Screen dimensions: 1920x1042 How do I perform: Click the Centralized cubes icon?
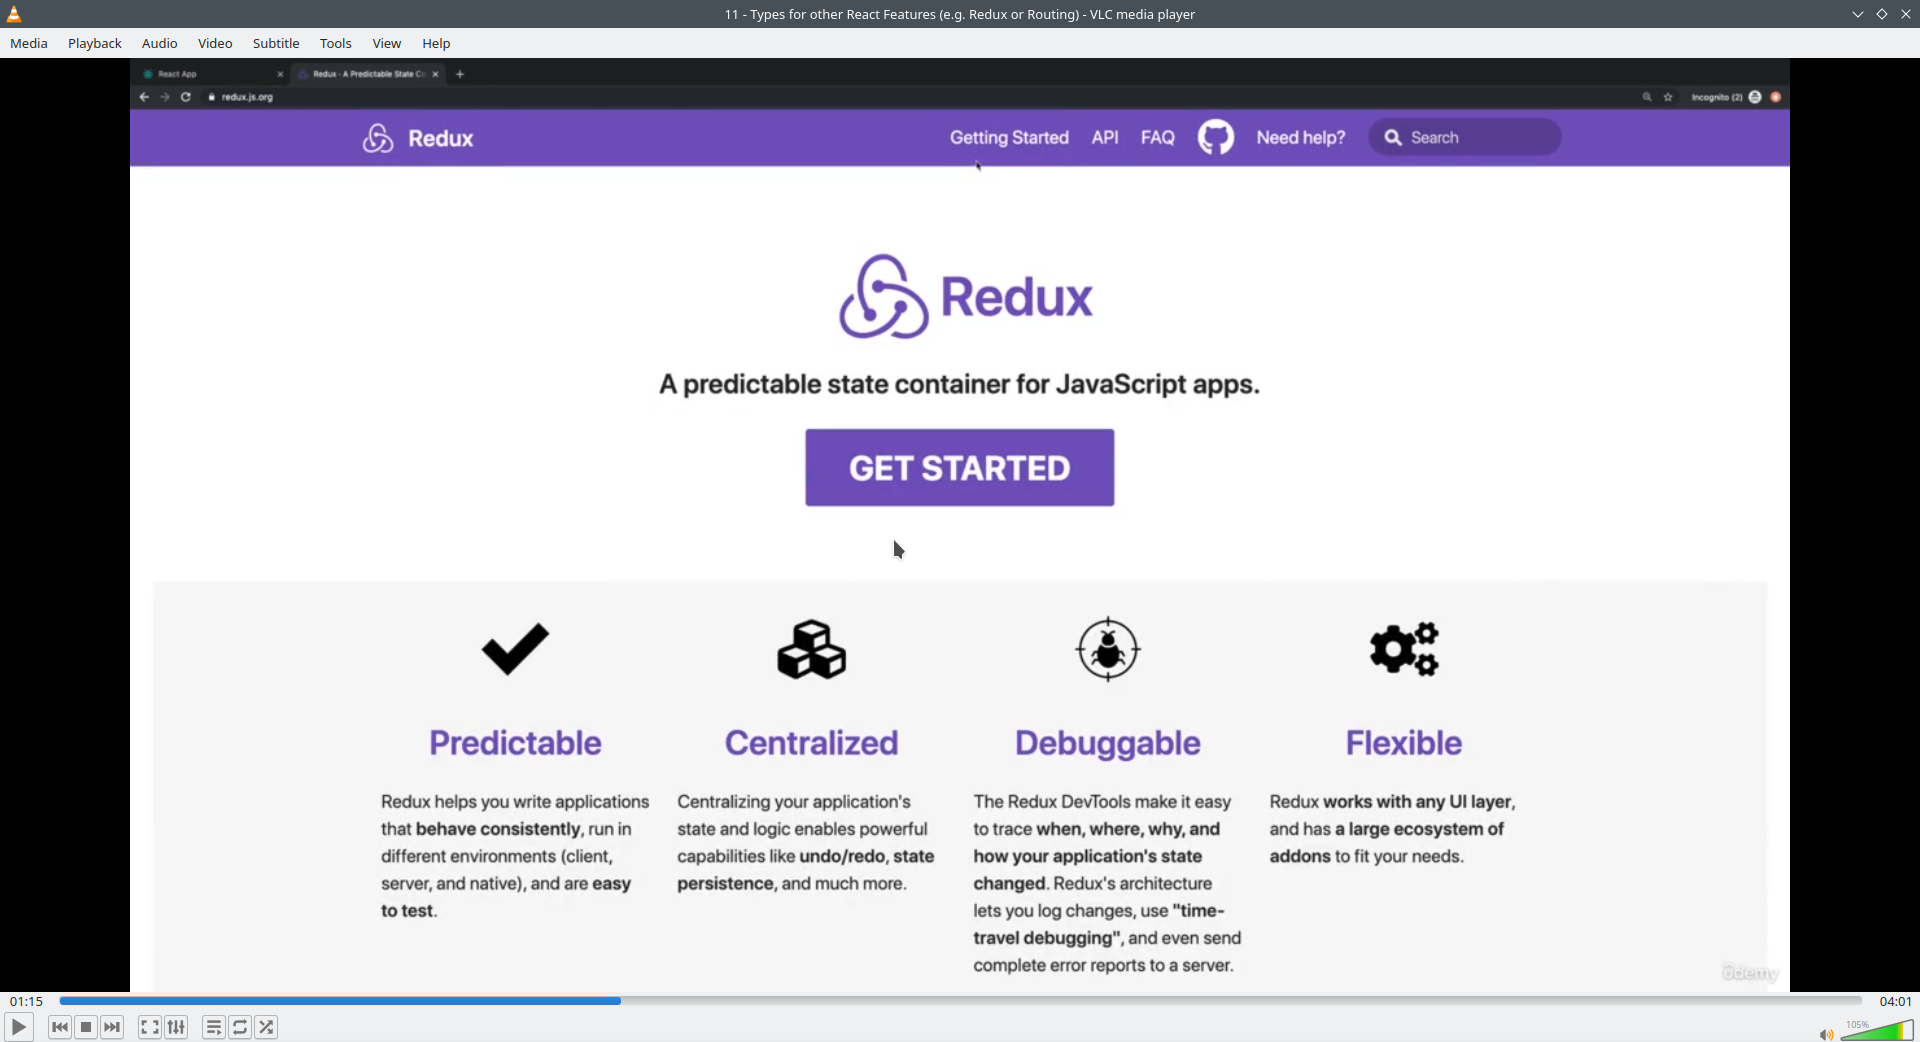point(812,650)
